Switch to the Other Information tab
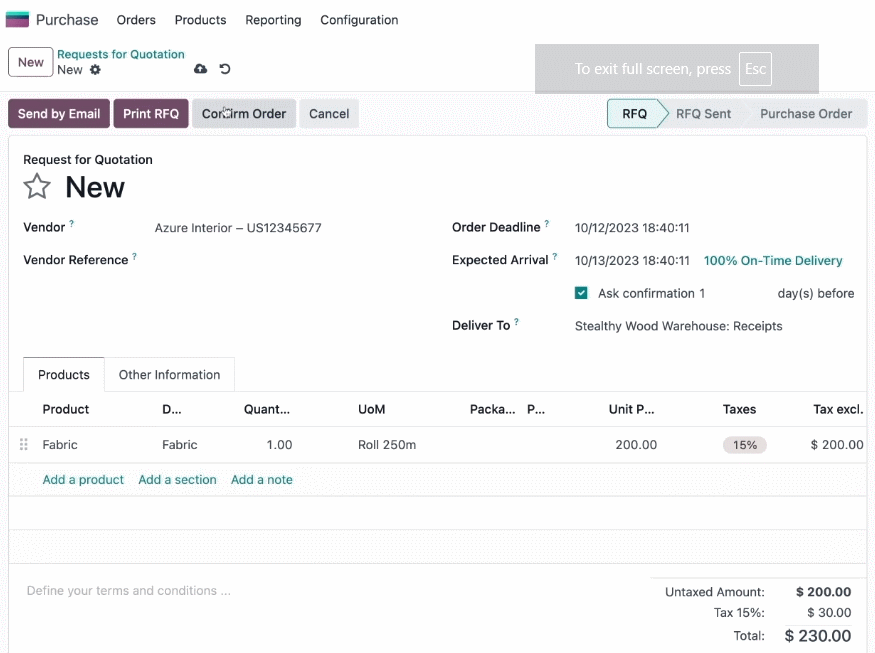This screenshot has width=875, height=653. tap(169, 374)
